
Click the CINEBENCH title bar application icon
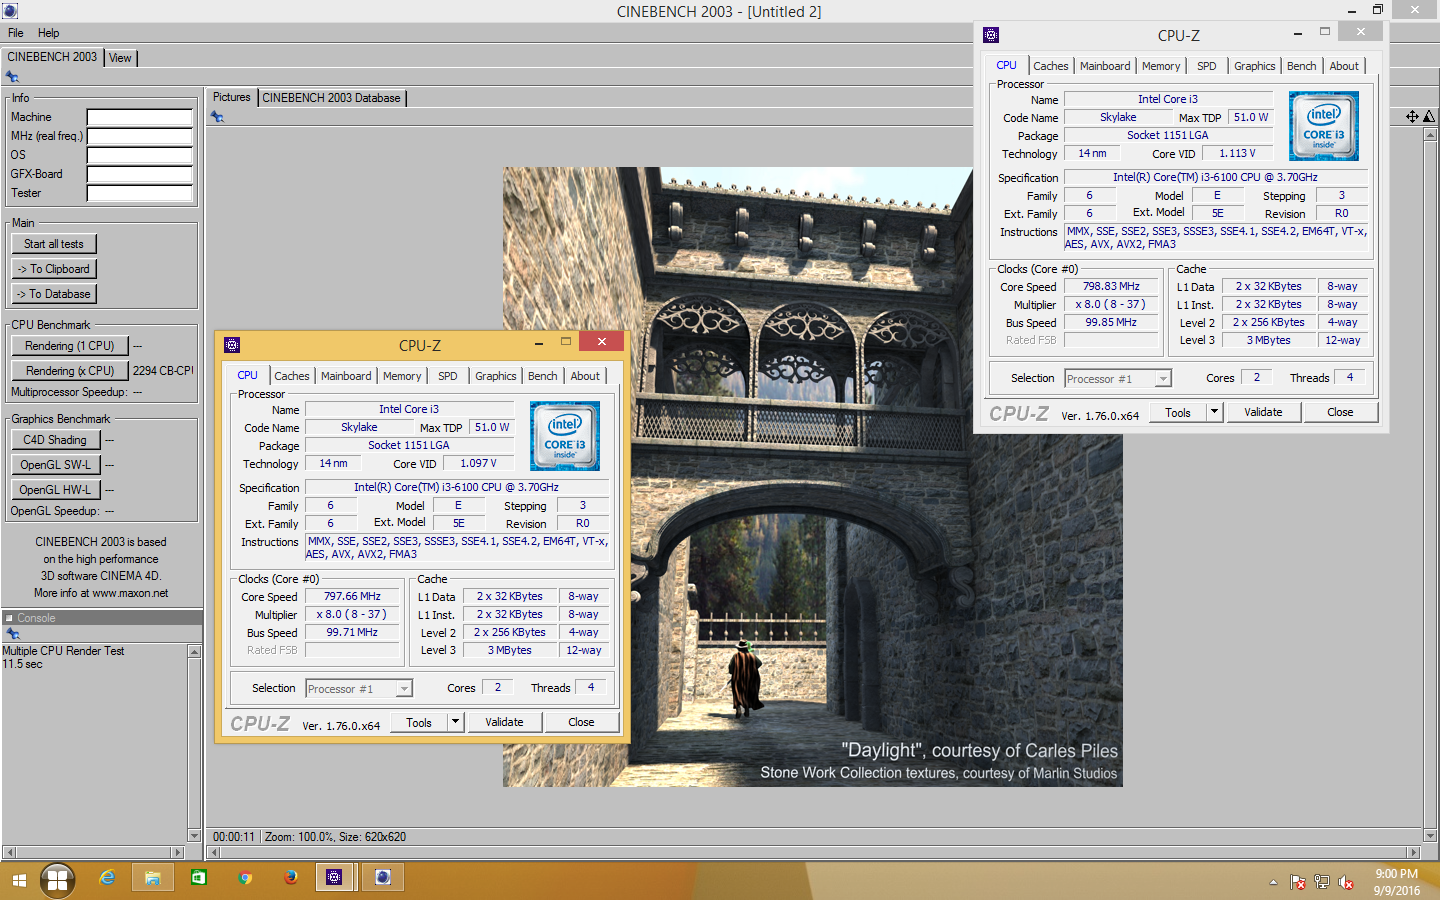[x=9, y=11]
